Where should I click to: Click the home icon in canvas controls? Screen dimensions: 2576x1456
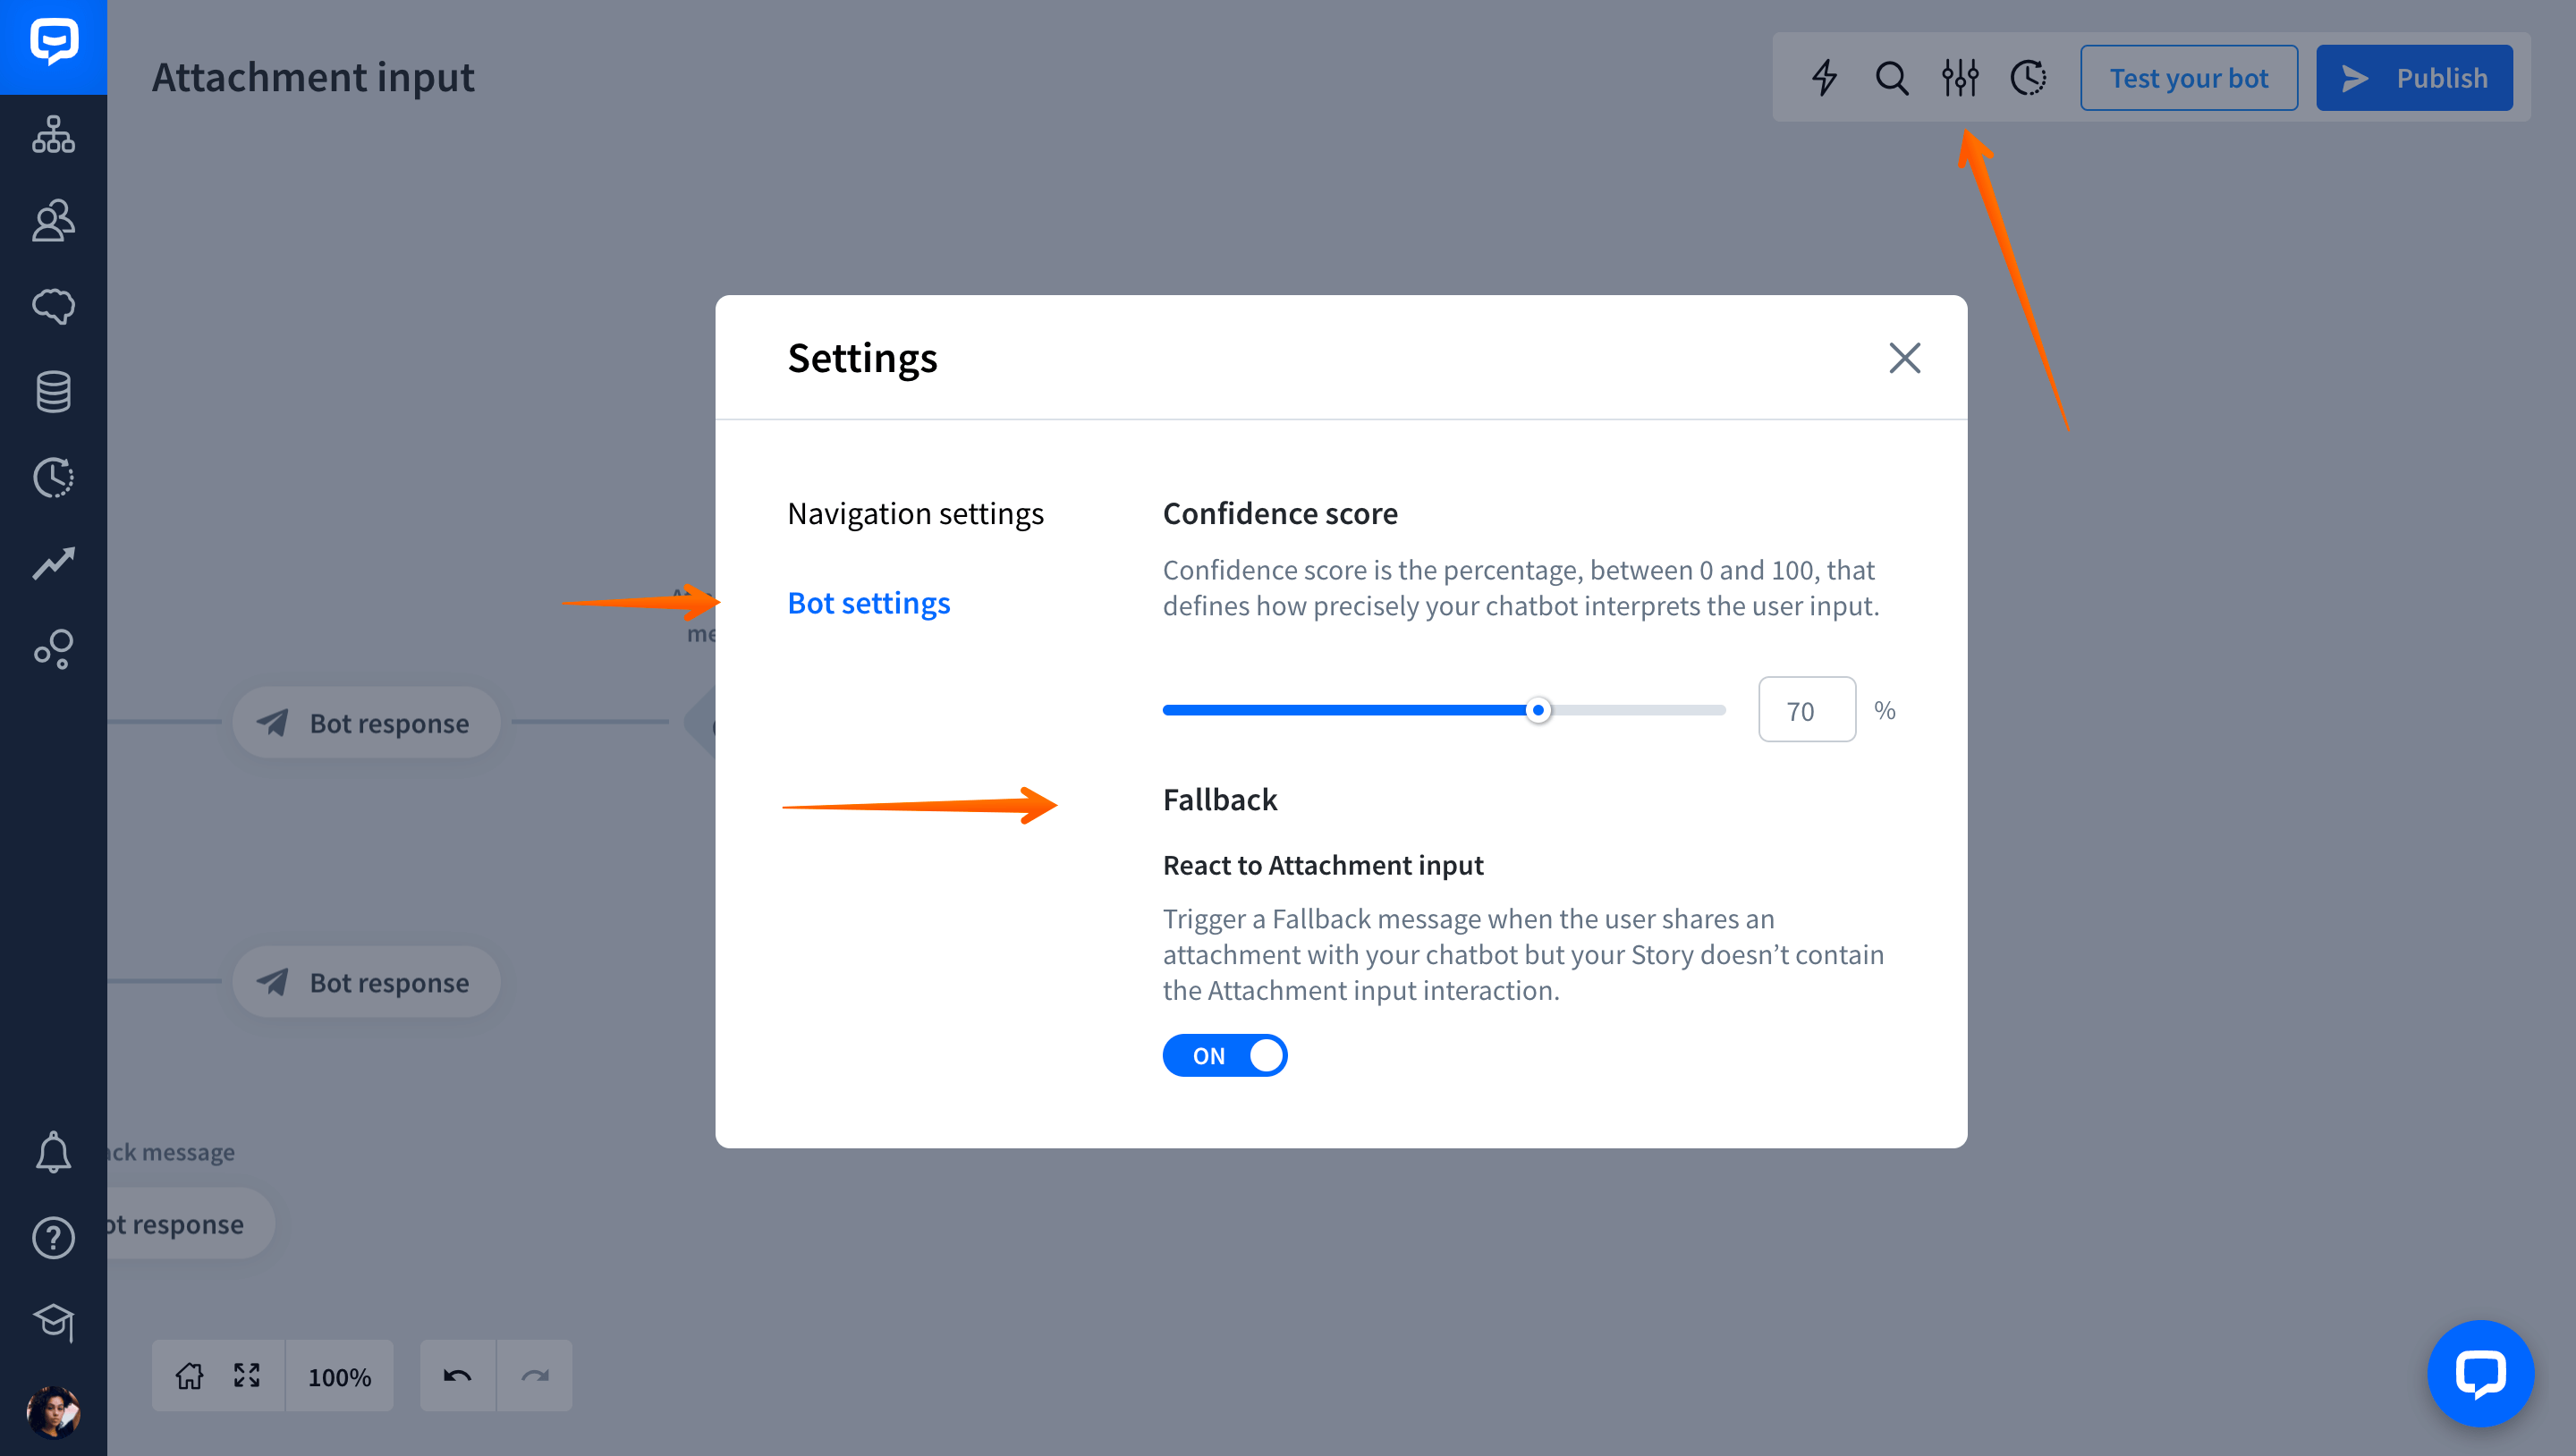pos(189,1376)
